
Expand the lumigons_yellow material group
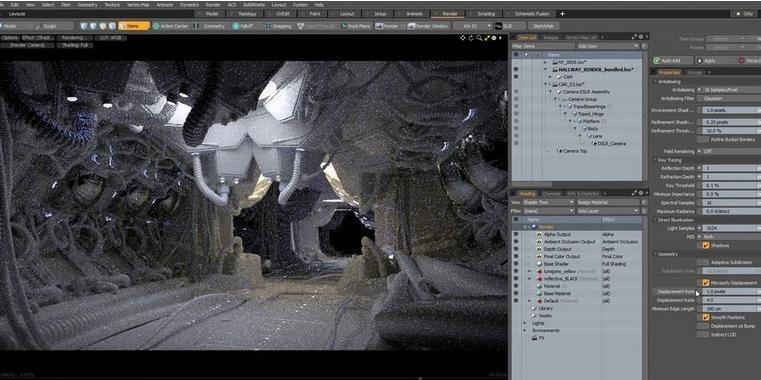(529, 271)
